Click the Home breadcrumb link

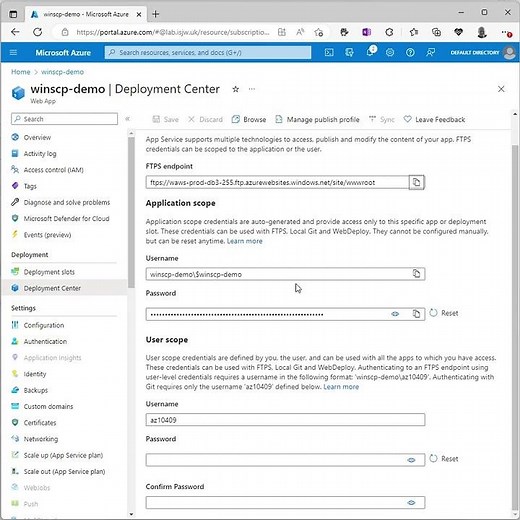tap(21, 72)
